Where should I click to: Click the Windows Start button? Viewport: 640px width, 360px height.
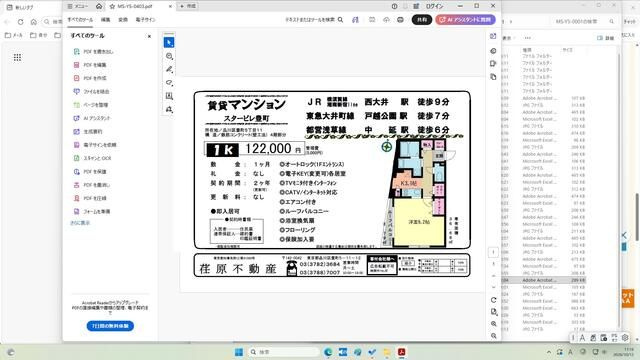coord(239,352)
